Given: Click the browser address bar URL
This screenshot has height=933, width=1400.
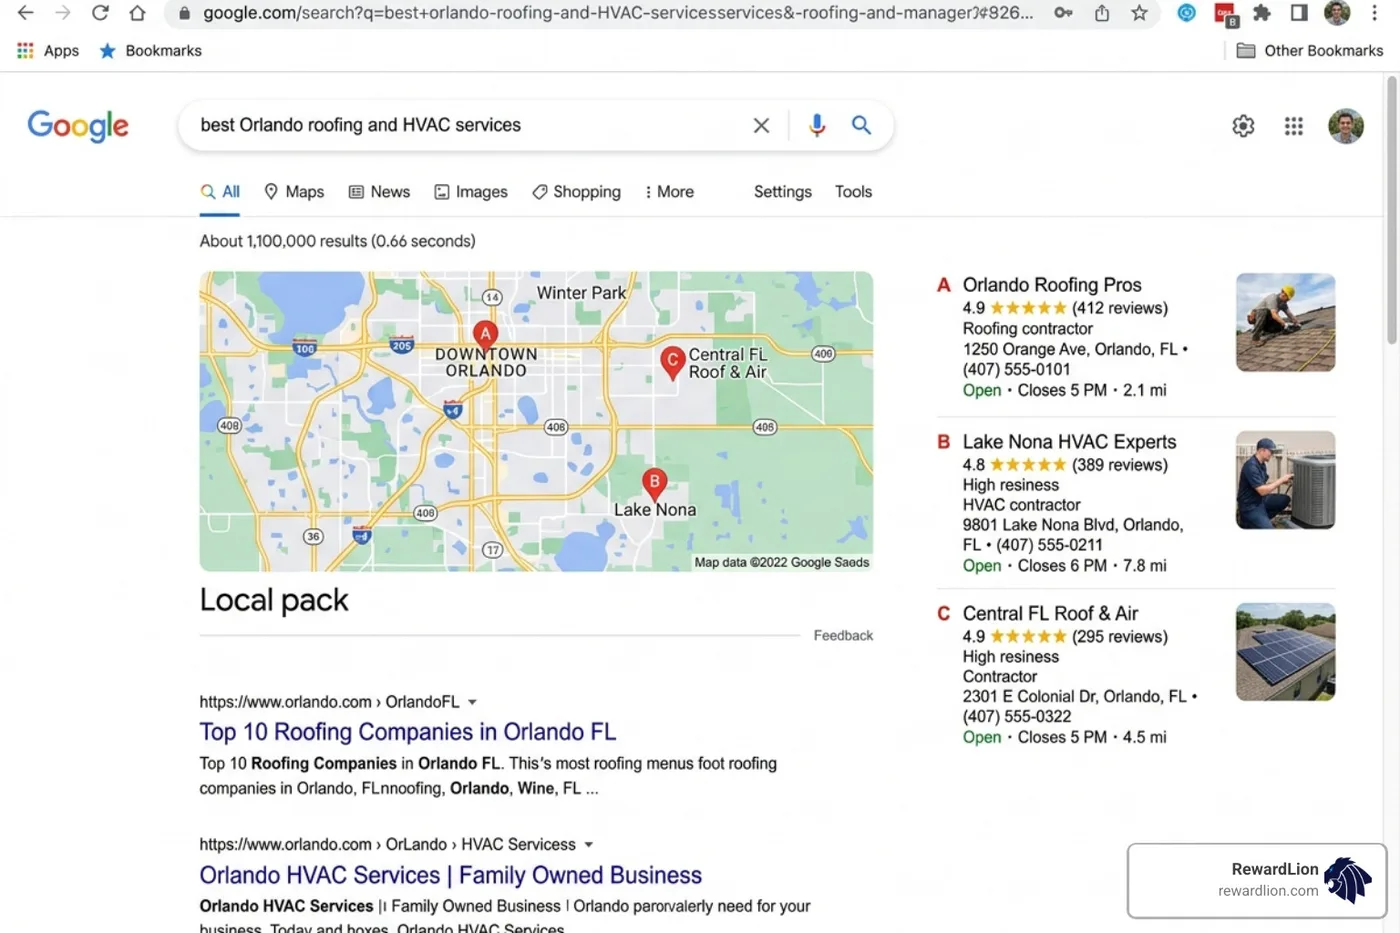Looking at the screenshot, I should (618, 13).
